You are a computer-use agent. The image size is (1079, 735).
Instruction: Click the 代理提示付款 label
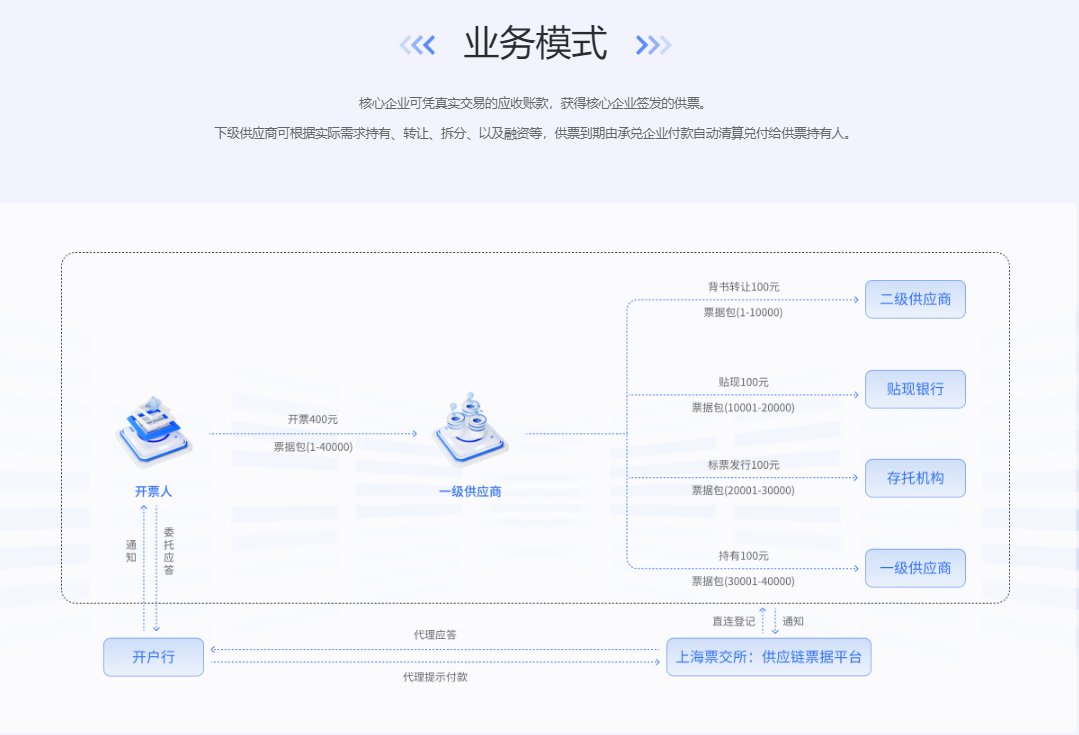pyautogui.click(x=435, y=677)
